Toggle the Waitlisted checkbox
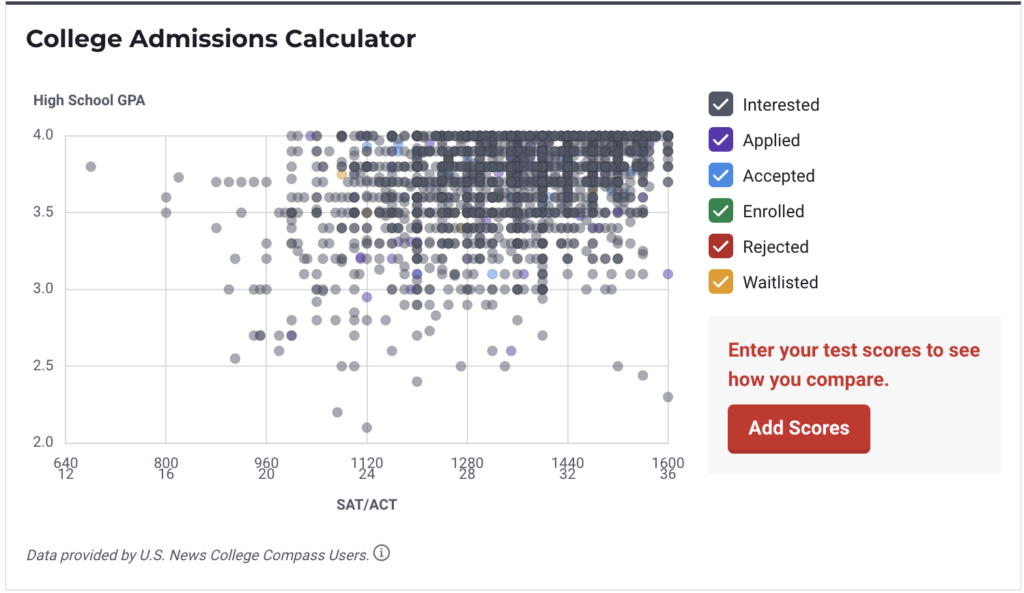 click(x=721, y=282)
